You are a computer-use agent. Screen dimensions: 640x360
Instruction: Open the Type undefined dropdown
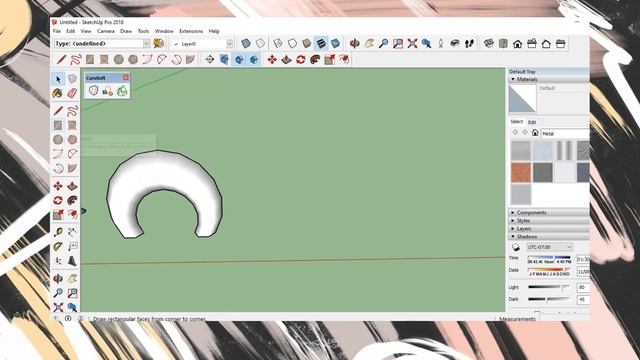[147, 44]
